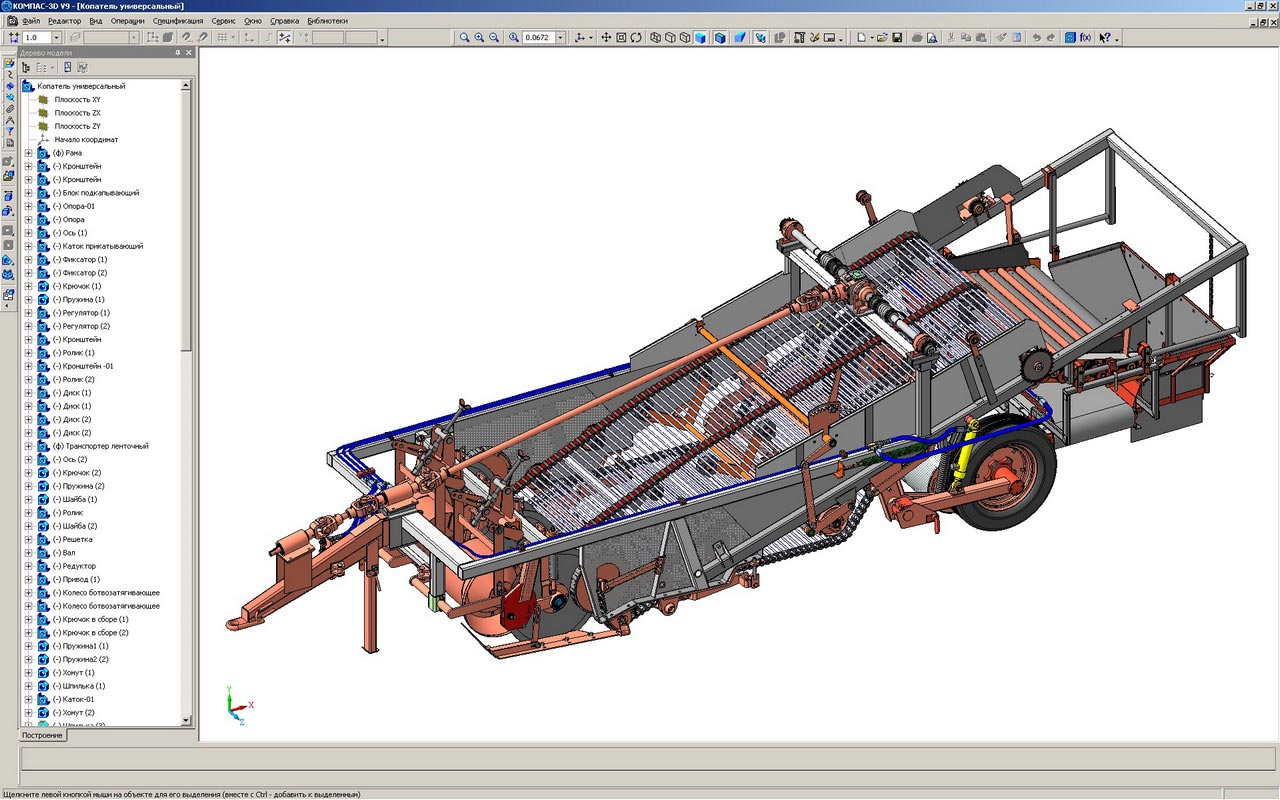Open the f(x) variables panel
Viewport: 1280px width, 800px height.
(1085, 38)
